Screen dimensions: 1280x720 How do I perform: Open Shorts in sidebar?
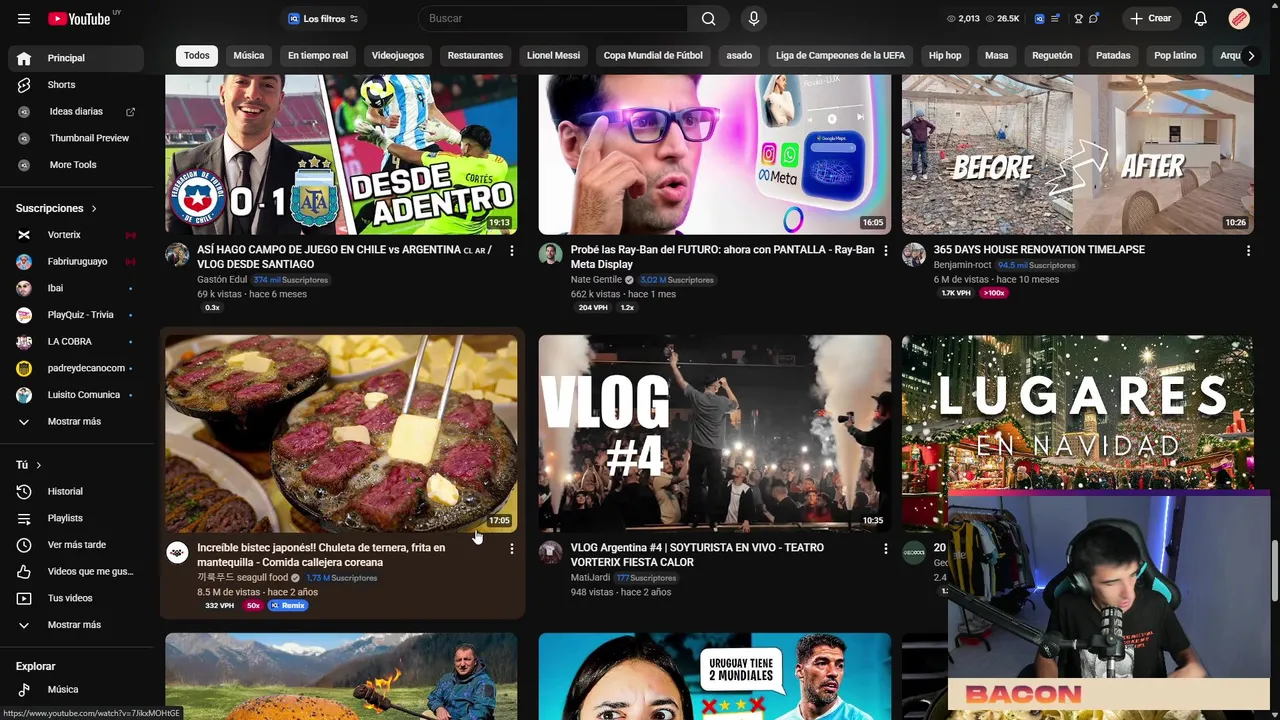tap(78, 85)
